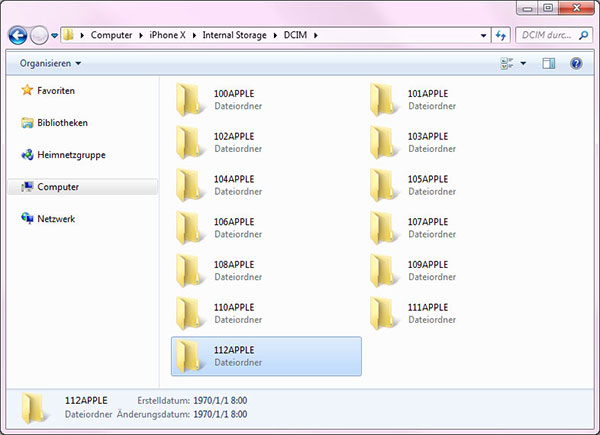The image size is (600, 435).
Task: Expand the arrow after Internal Storage in breadcrumb
Action: (275, 36)
